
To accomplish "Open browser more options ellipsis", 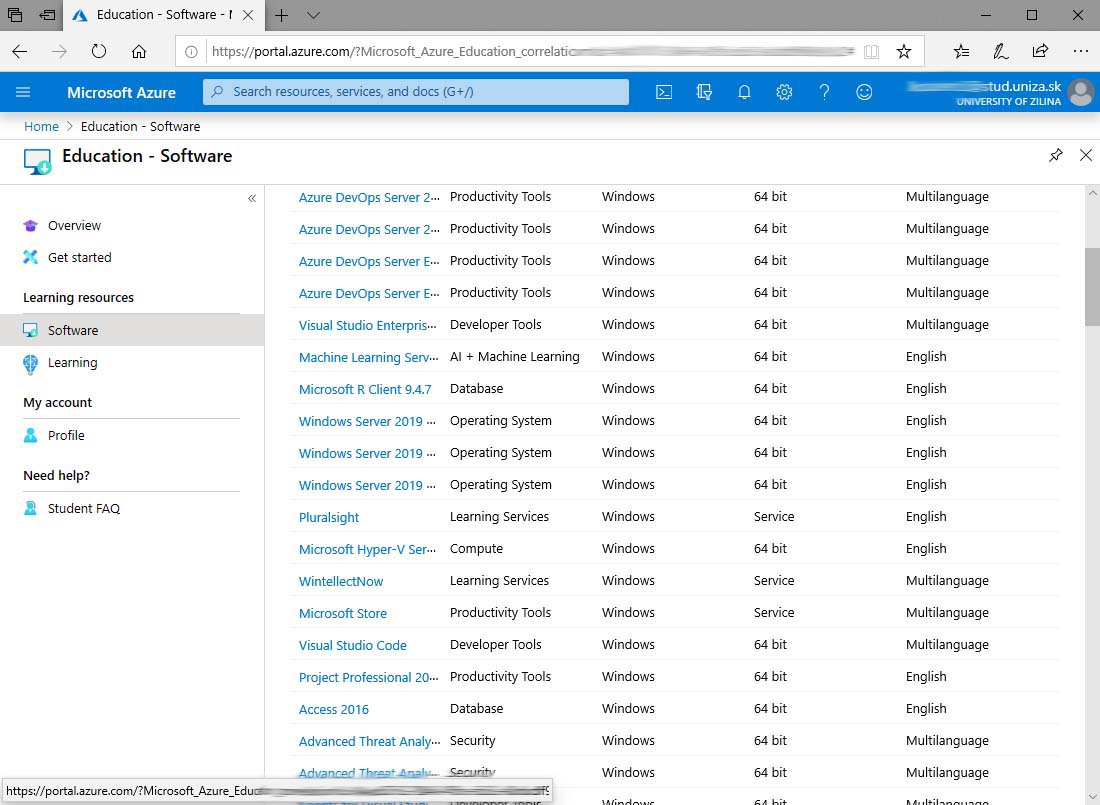I will tap(1080, 51).
